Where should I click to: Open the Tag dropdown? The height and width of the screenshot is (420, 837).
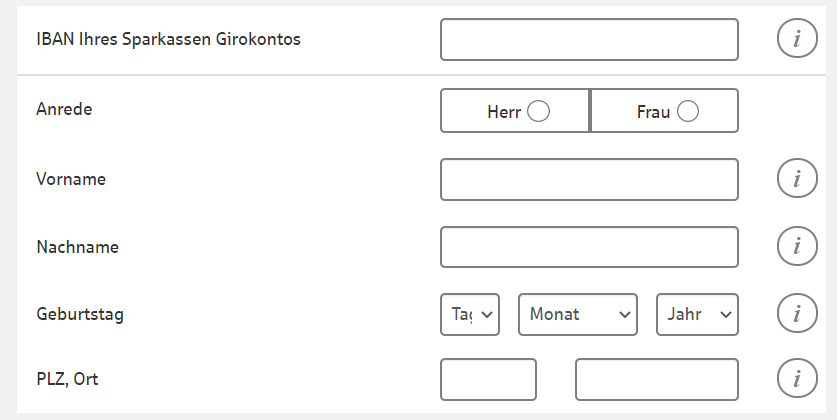tap(470, 314)
